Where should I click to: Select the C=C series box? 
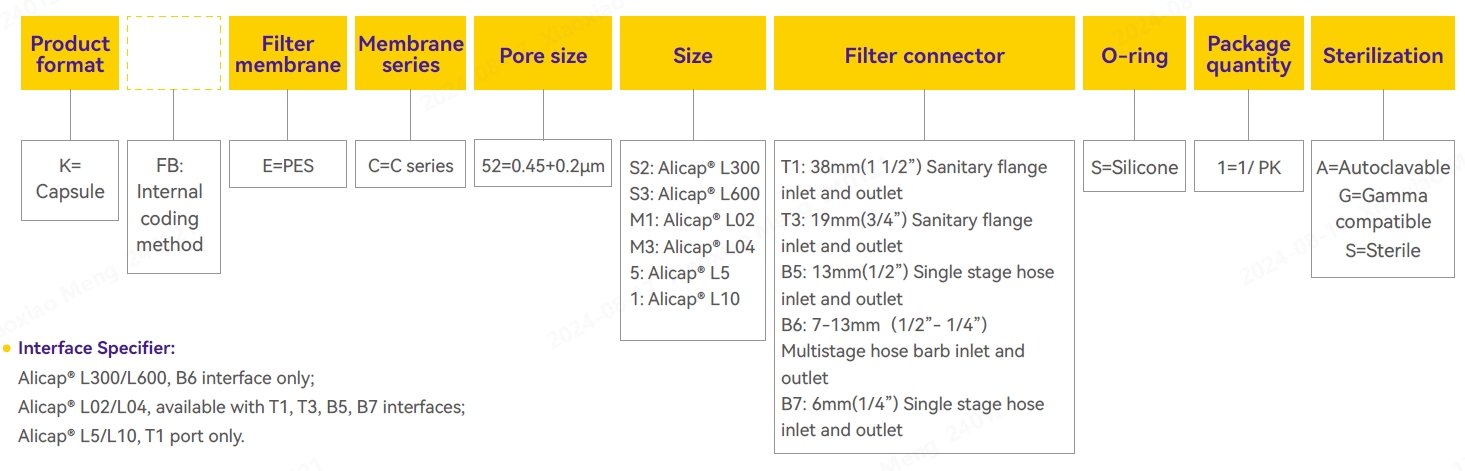(x=410, y=166)
